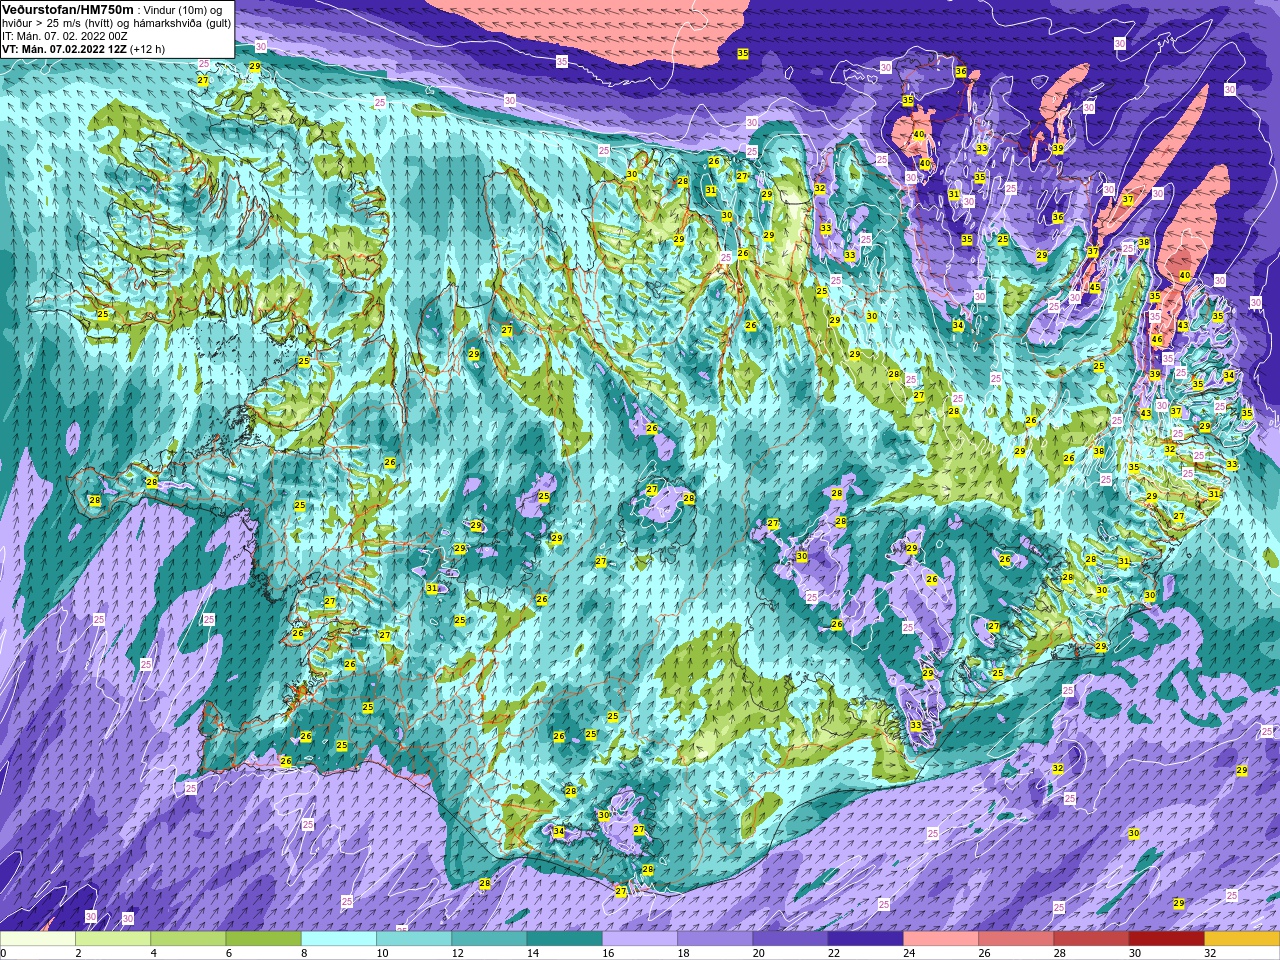The image size is (1280, 960).
Task: Click the '12' scale label under the legend
Action: [x=458, y=953]
